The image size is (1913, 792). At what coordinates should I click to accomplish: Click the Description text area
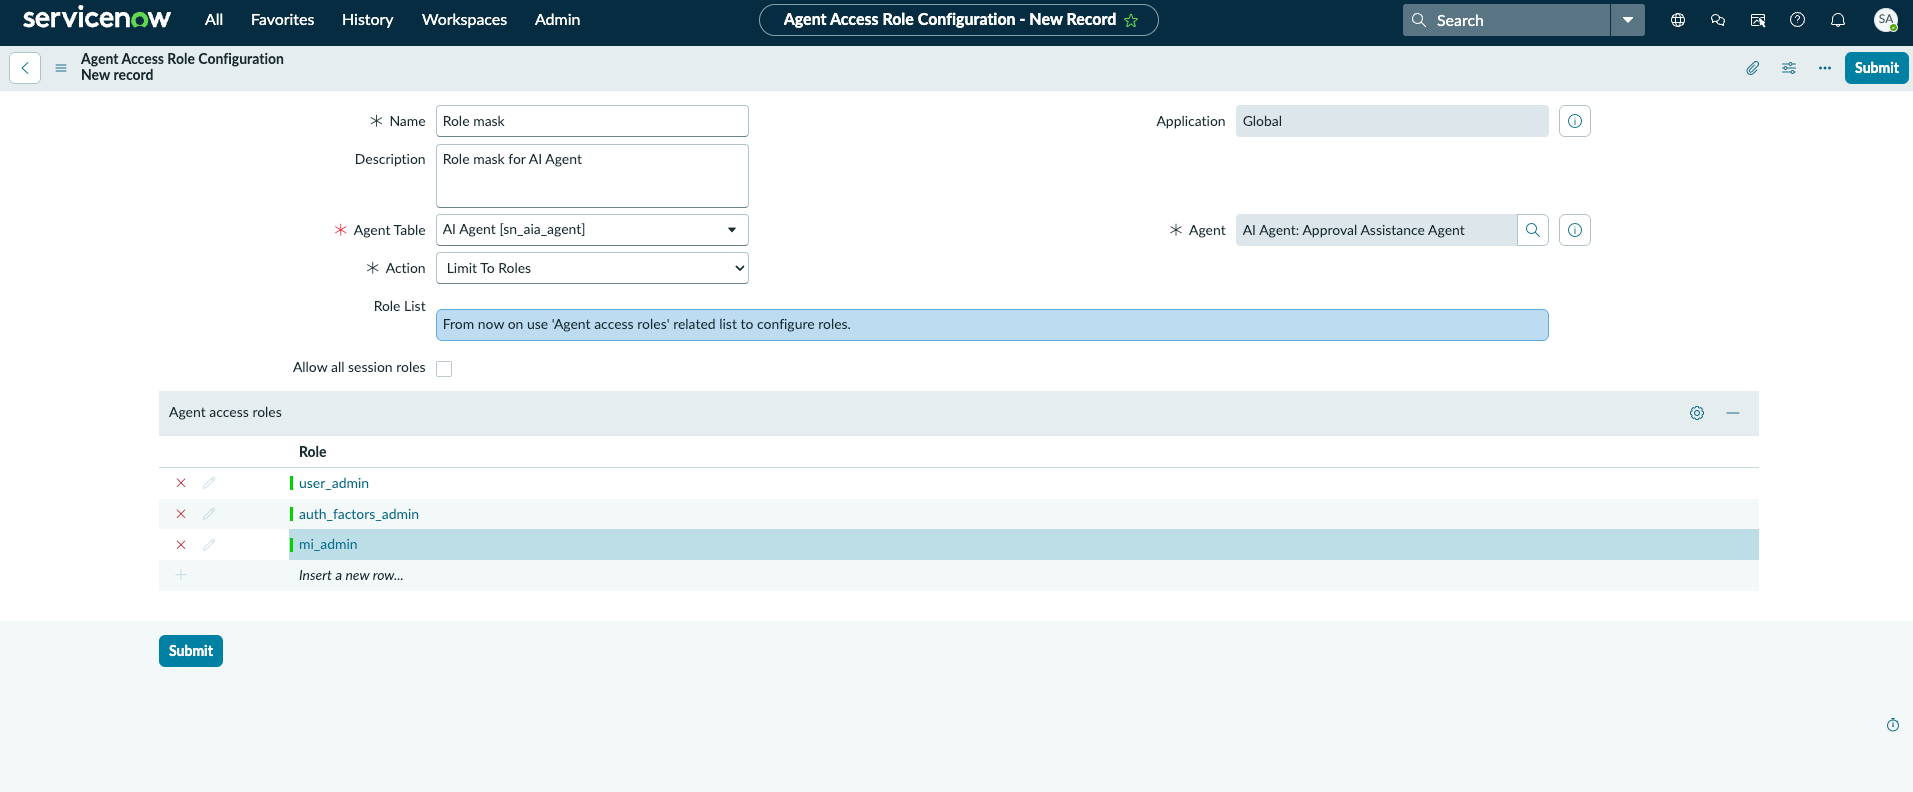tap(592, 176)
